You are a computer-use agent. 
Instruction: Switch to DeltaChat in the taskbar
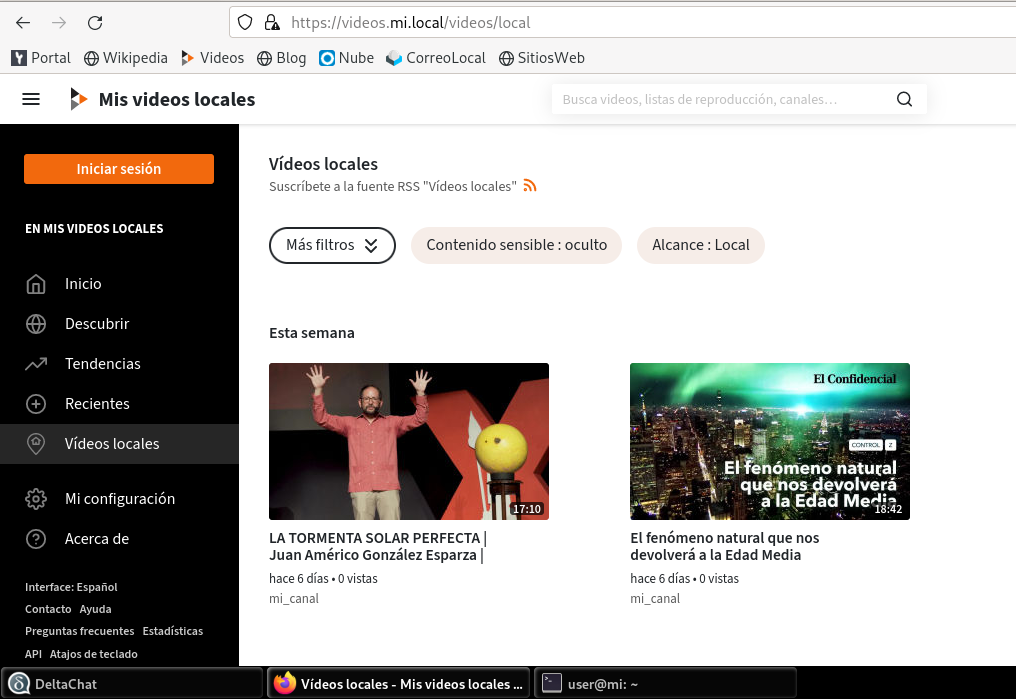(x=132, y=683)
